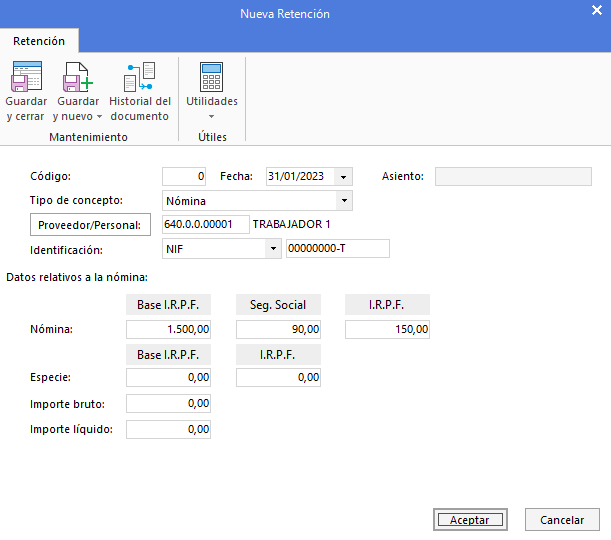This screenshot has width=611, height=540.
Task: Click the Importe líquido field
Action: [x=168, y=429]
